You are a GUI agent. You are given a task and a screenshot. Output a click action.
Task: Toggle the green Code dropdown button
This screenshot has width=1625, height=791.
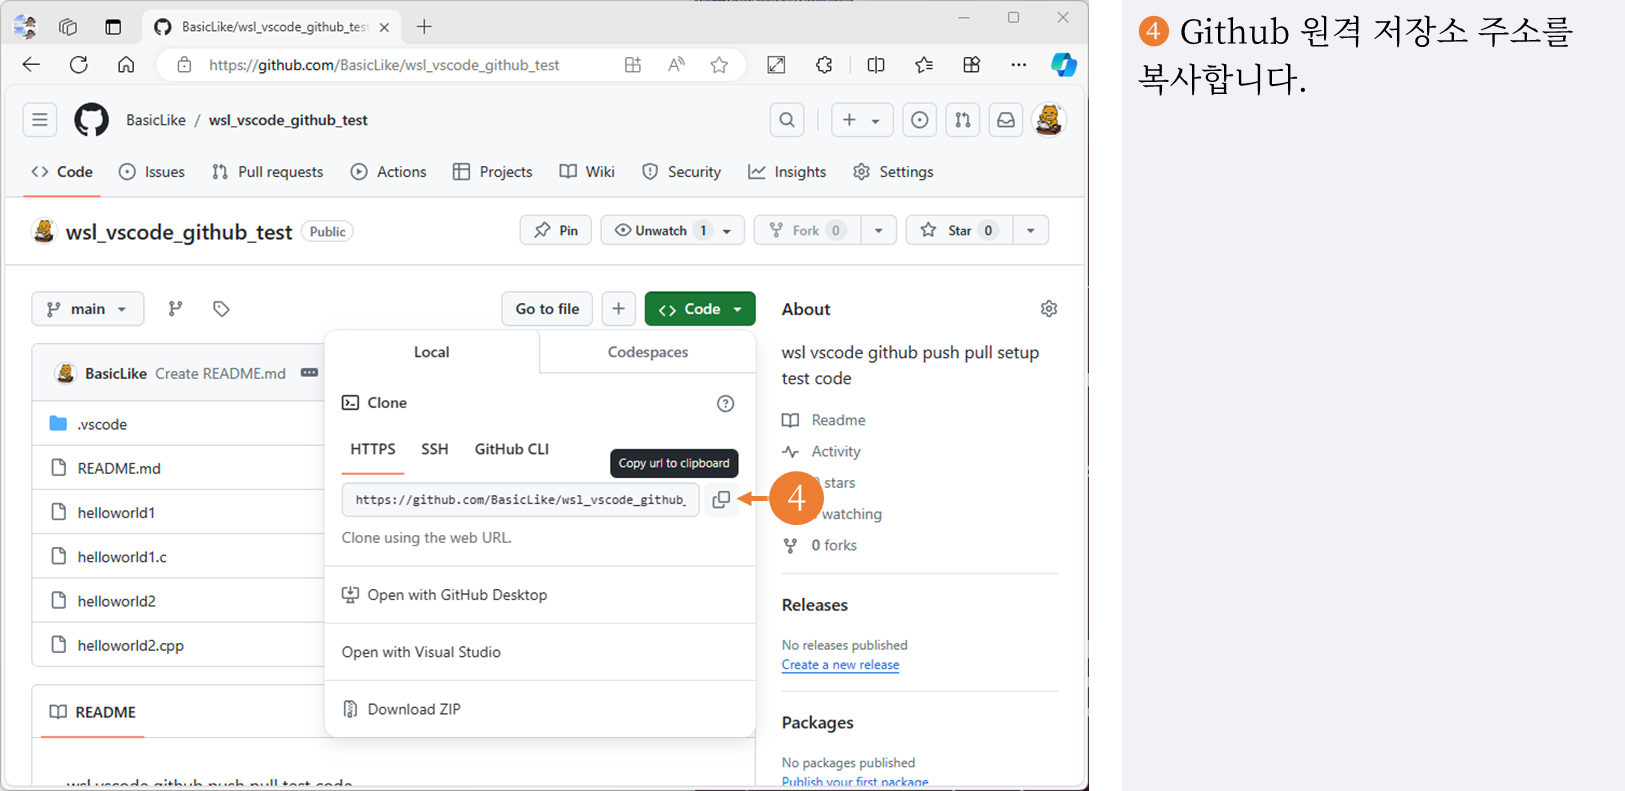point(700,309)
